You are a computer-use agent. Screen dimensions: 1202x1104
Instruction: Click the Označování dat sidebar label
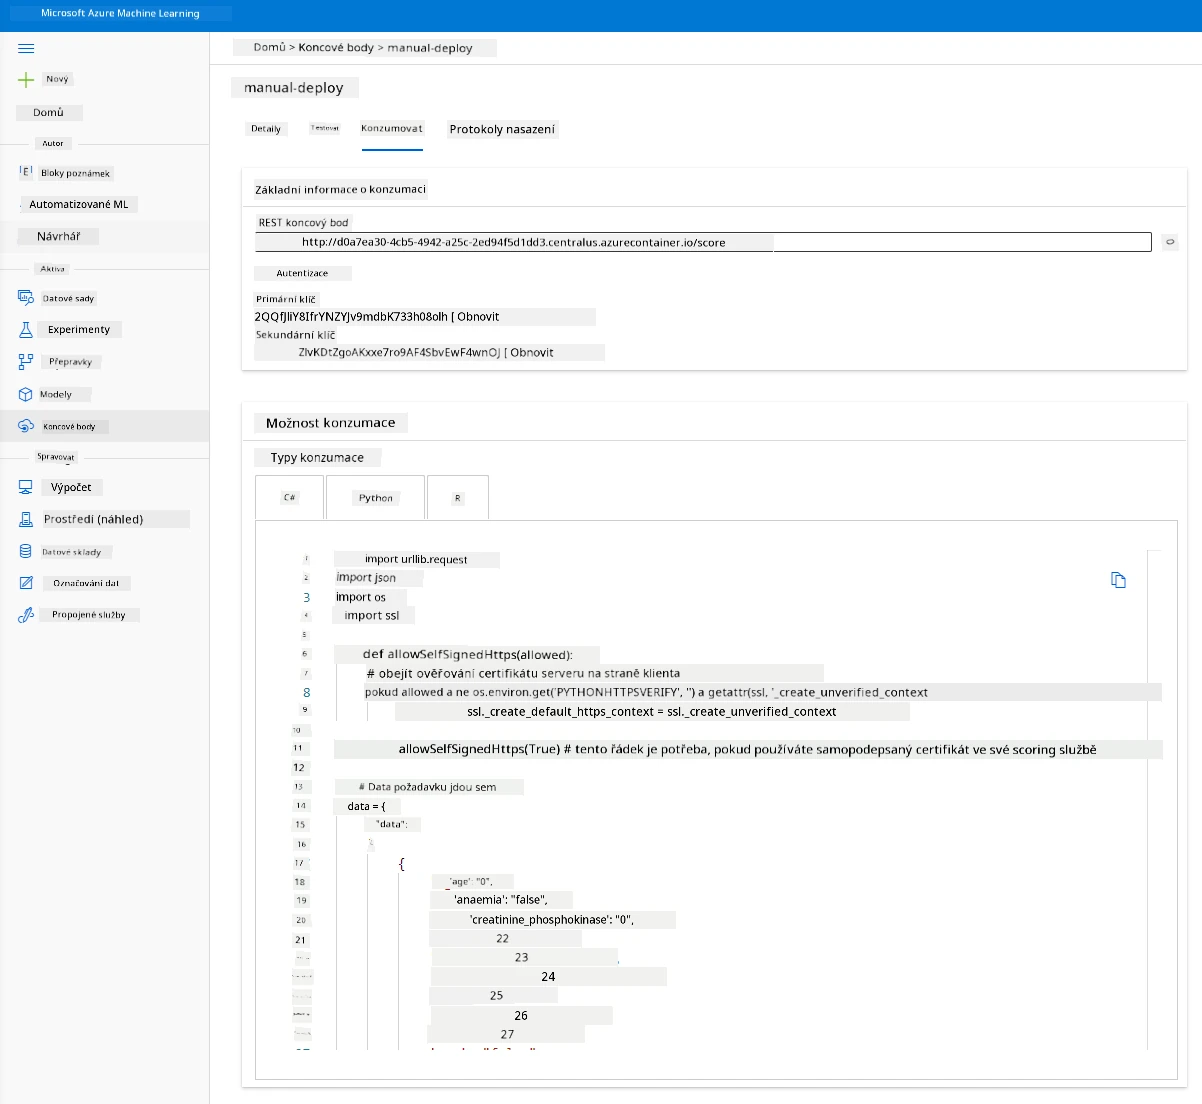[86, 583]
